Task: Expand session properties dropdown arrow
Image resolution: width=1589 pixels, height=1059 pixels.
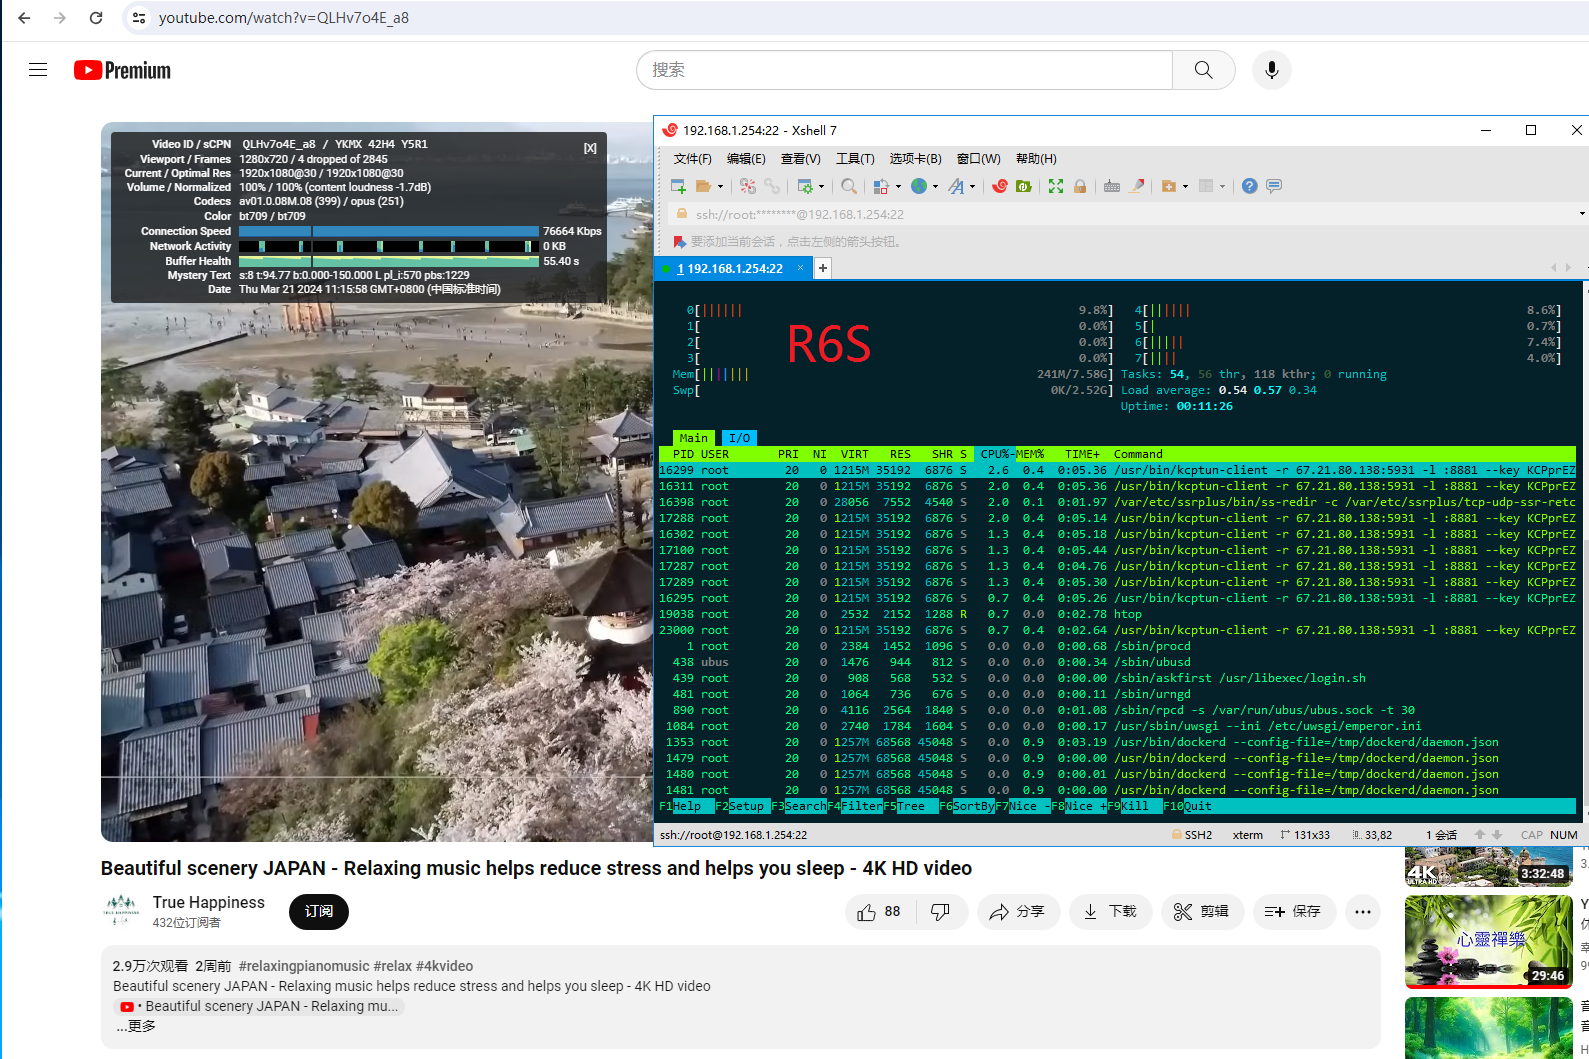Action: [x=822, y=186]
